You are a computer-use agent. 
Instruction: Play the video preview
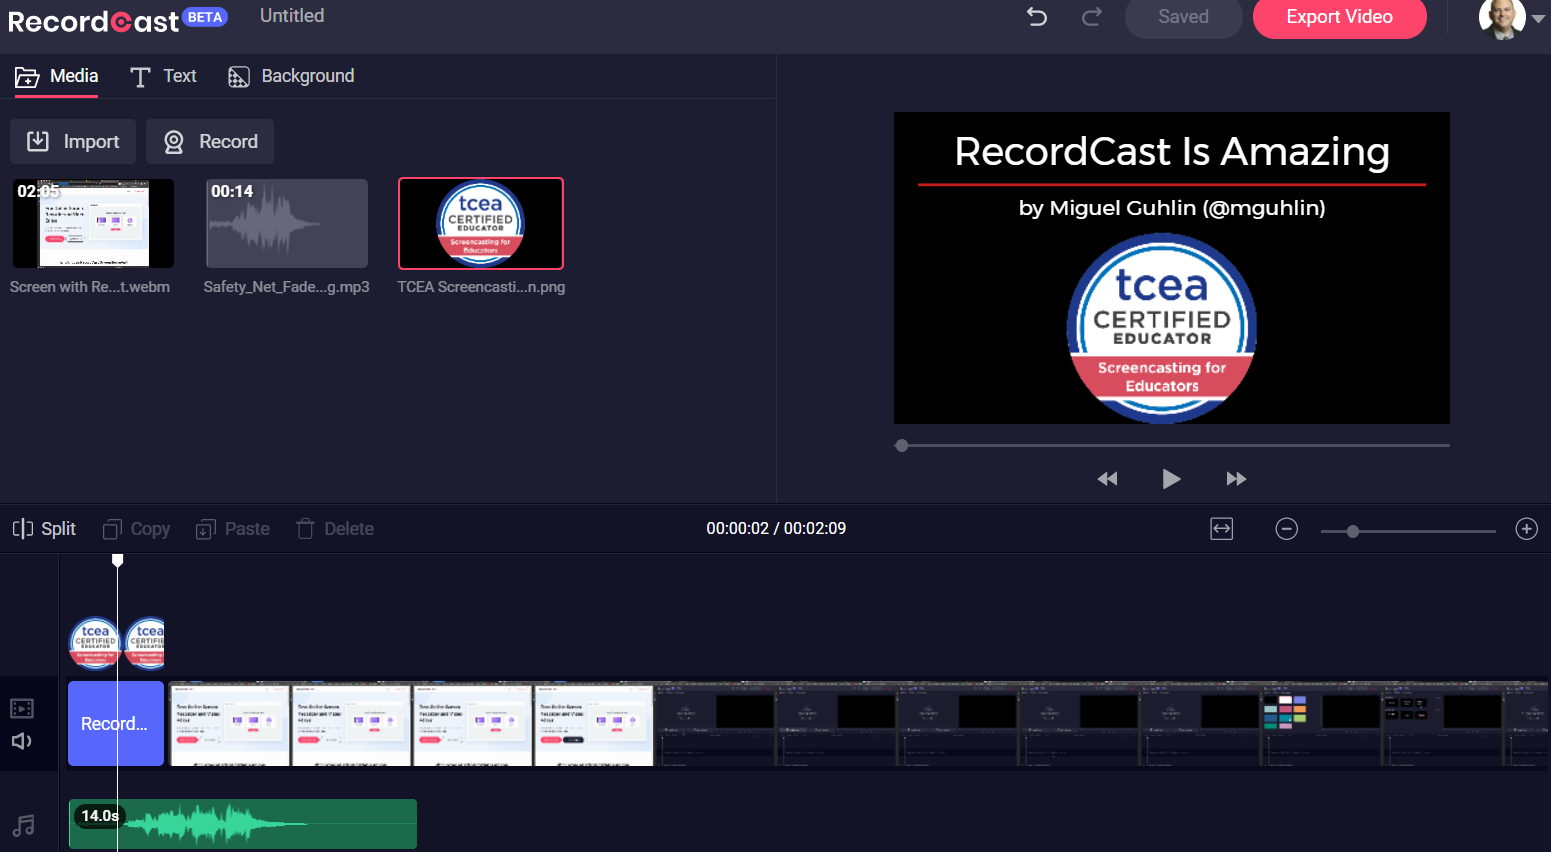(1171, 479)
